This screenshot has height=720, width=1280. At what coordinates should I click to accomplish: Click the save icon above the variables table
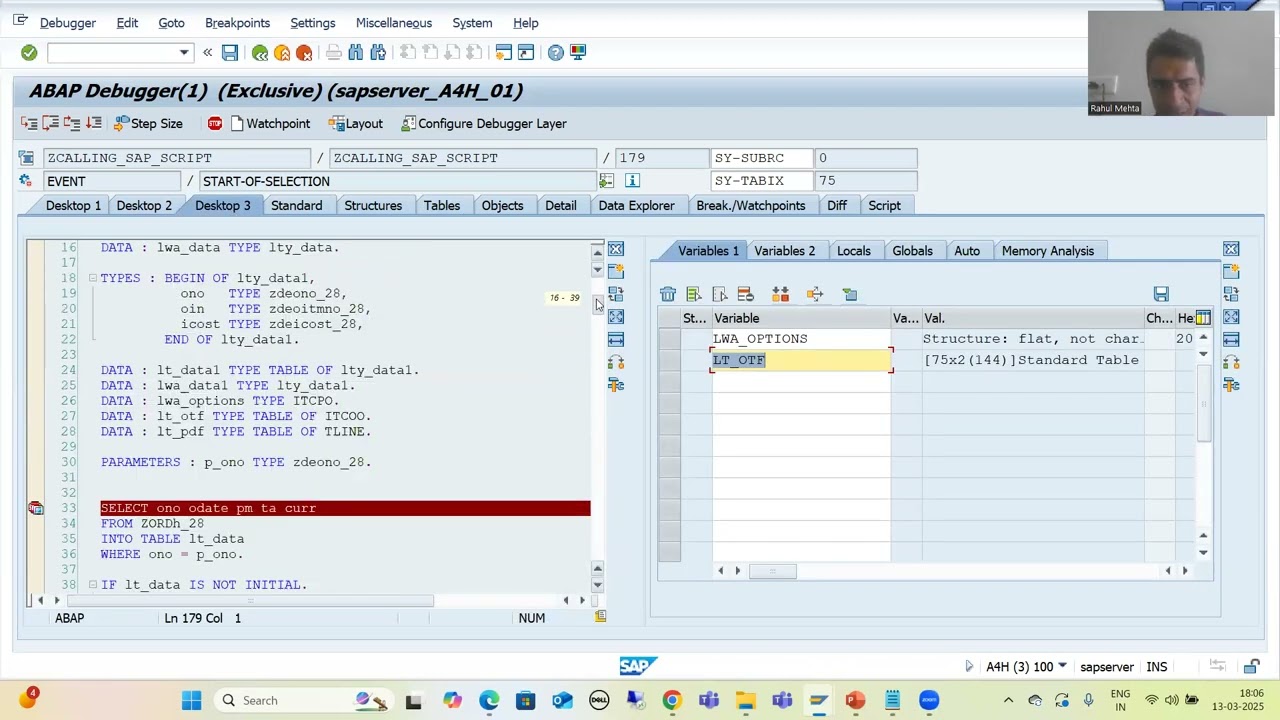pyautogui.click(x=1161, y=294)
